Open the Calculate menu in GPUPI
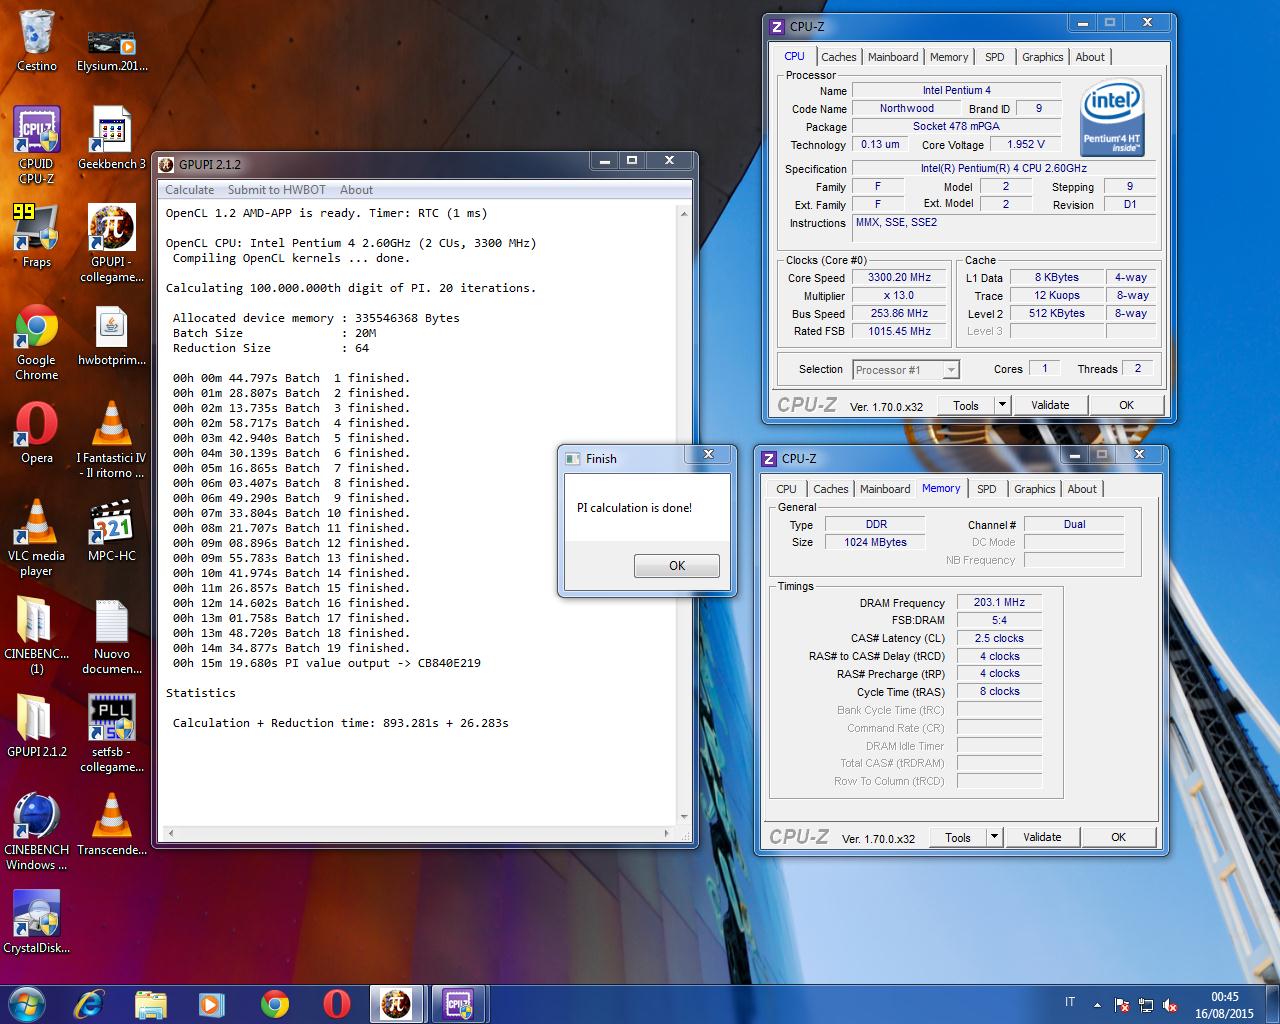This screenshot has height=1024, width=1280. (189, 190)
